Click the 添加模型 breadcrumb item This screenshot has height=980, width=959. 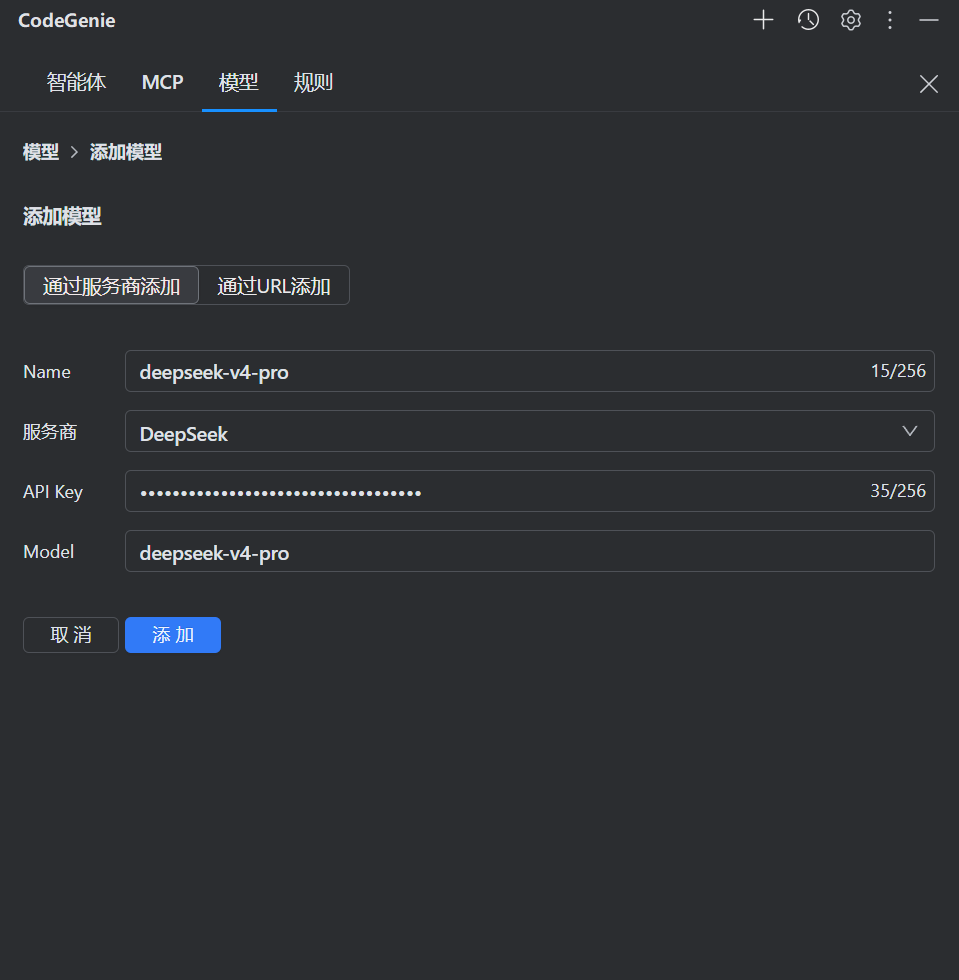click(126, 152)
